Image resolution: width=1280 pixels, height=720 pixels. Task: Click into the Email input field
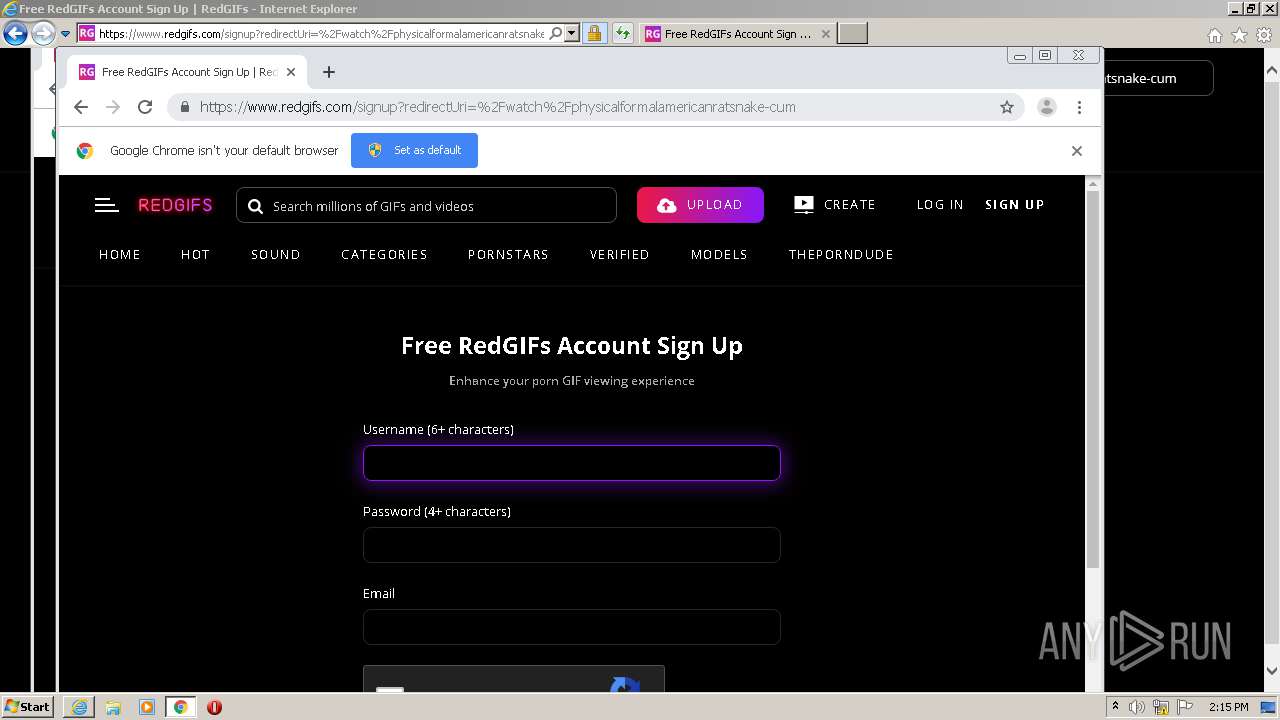pos(571,627)
